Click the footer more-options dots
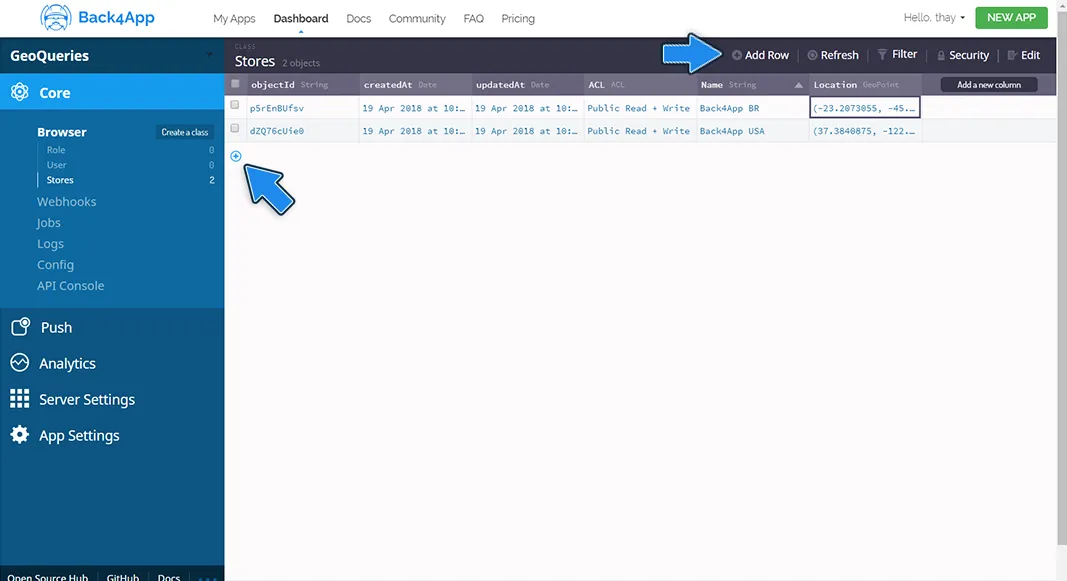1067x581 pixels. [208, 578]
